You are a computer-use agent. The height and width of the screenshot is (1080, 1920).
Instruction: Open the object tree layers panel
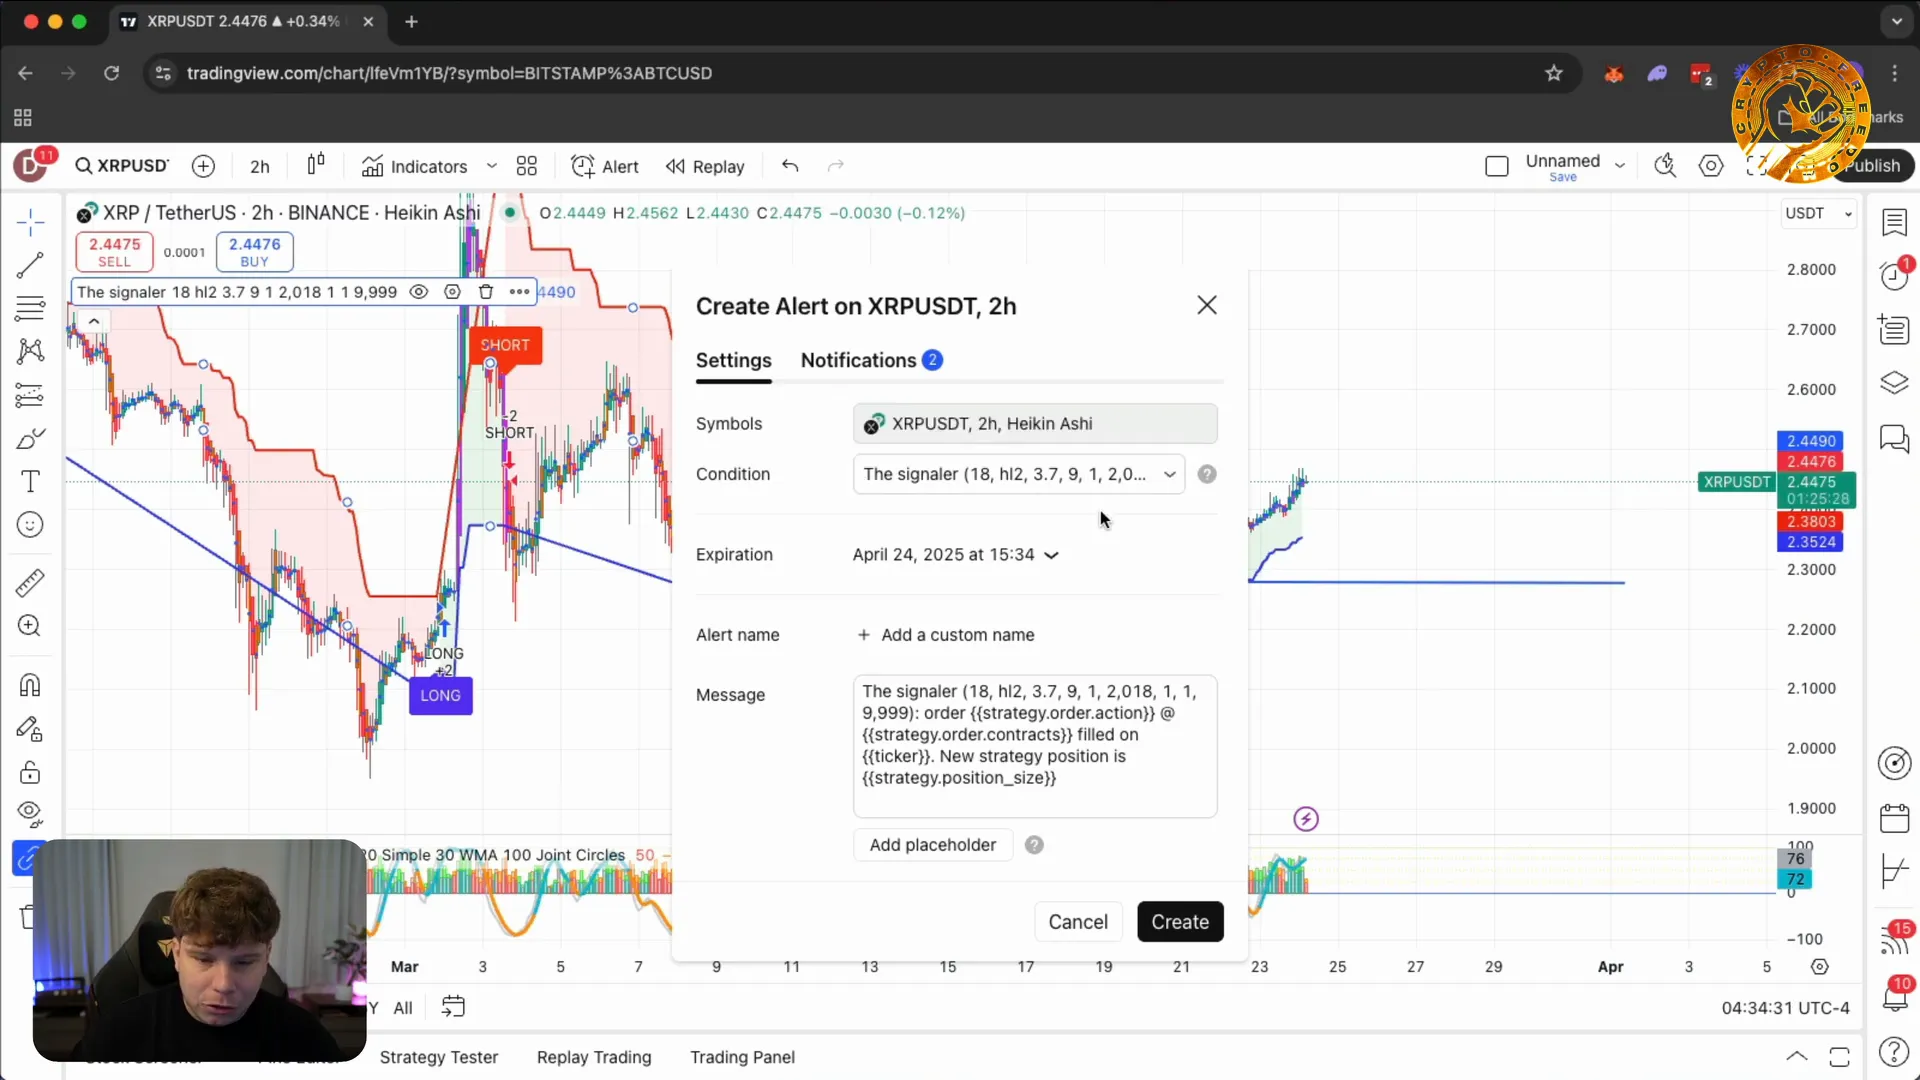pyautogui.click(x=1894, y=384)
